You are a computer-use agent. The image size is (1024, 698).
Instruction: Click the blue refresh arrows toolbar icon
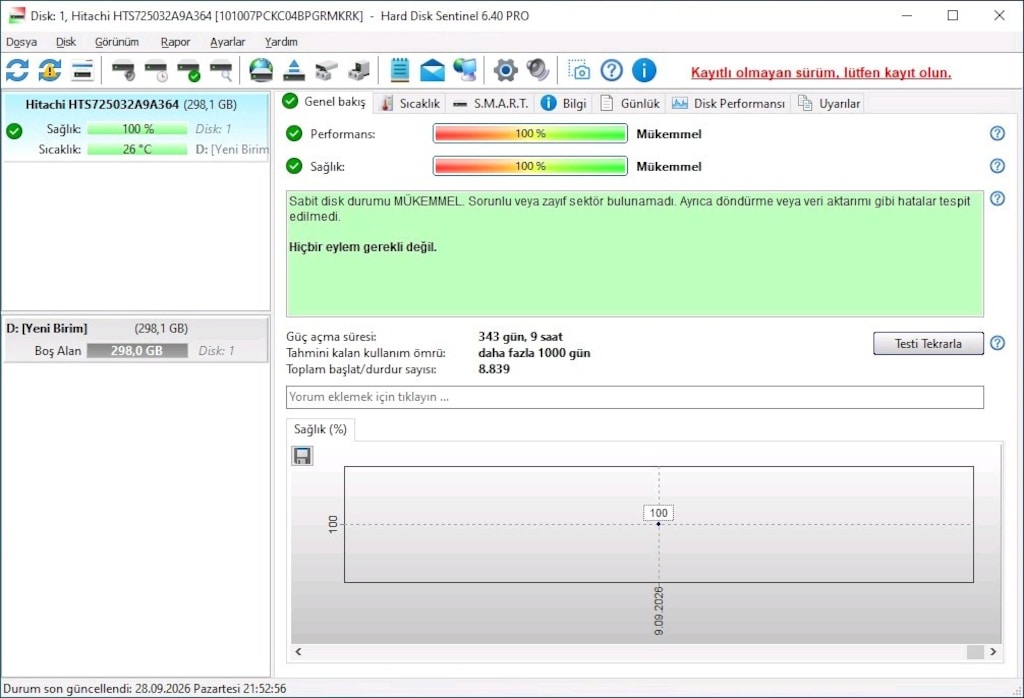18,71
